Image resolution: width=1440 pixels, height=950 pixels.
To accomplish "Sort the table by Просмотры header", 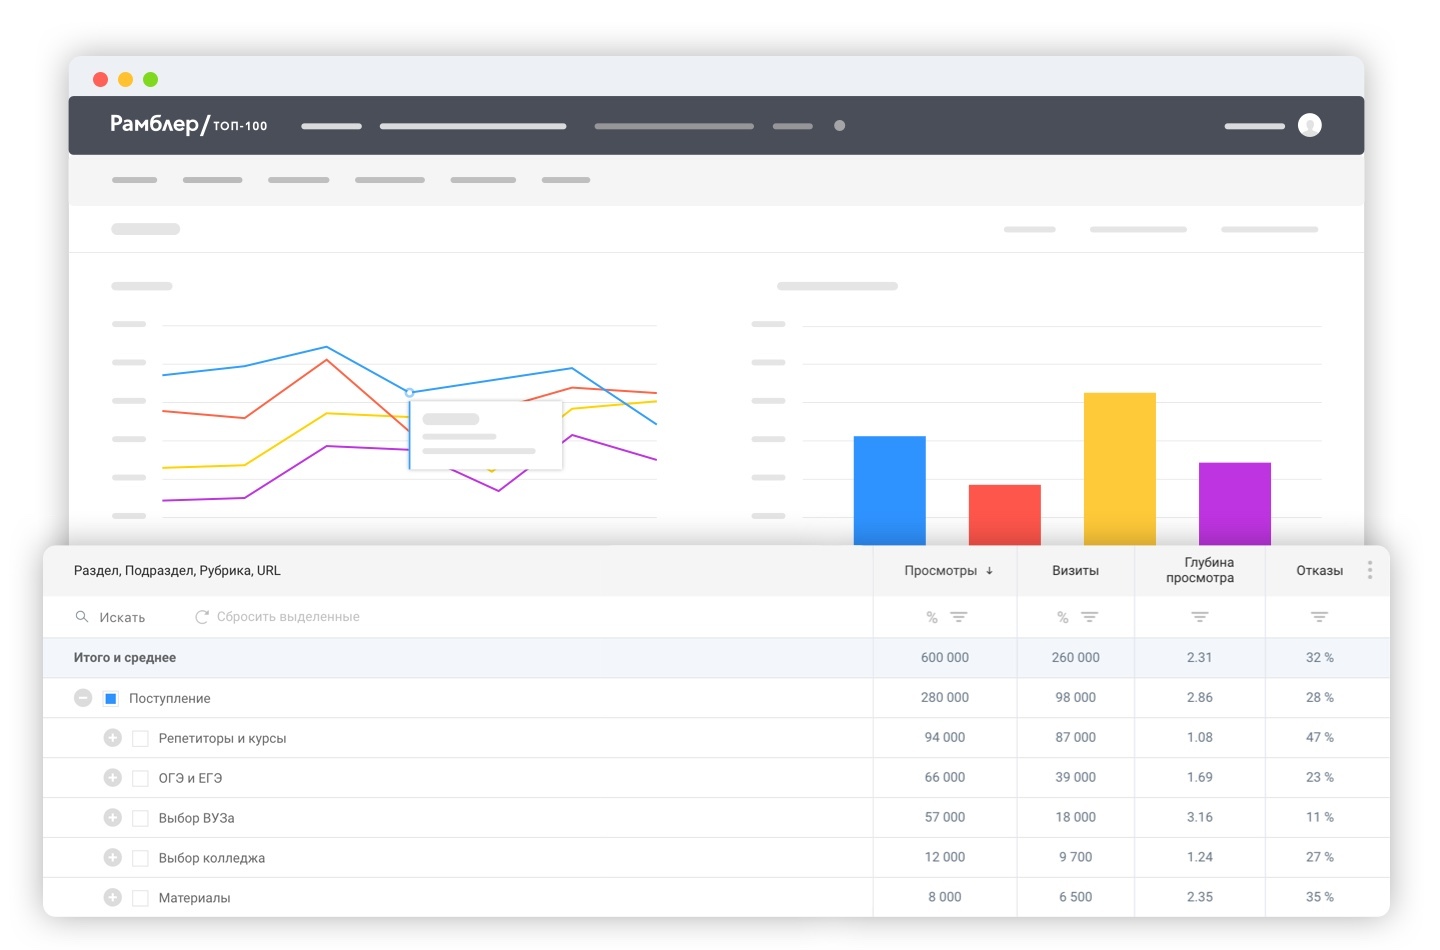I will [x=940, y=571].
